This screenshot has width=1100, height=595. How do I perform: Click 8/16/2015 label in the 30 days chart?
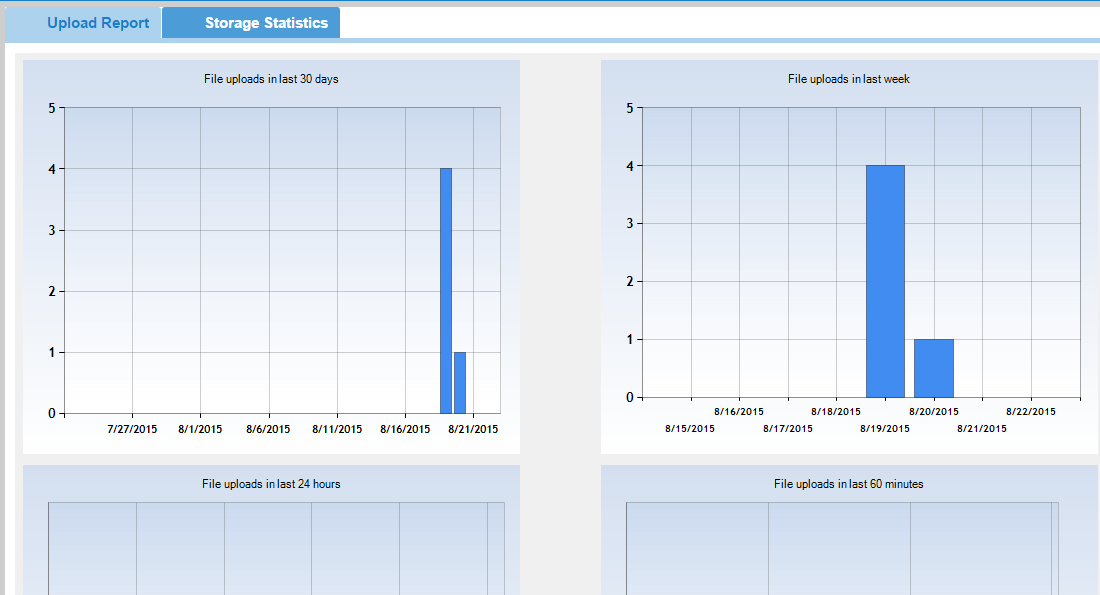[x=405, y=429]
